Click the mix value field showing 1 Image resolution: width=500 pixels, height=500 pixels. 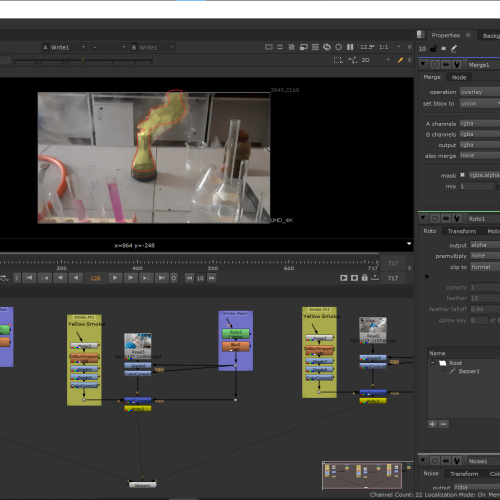[477, 186]
